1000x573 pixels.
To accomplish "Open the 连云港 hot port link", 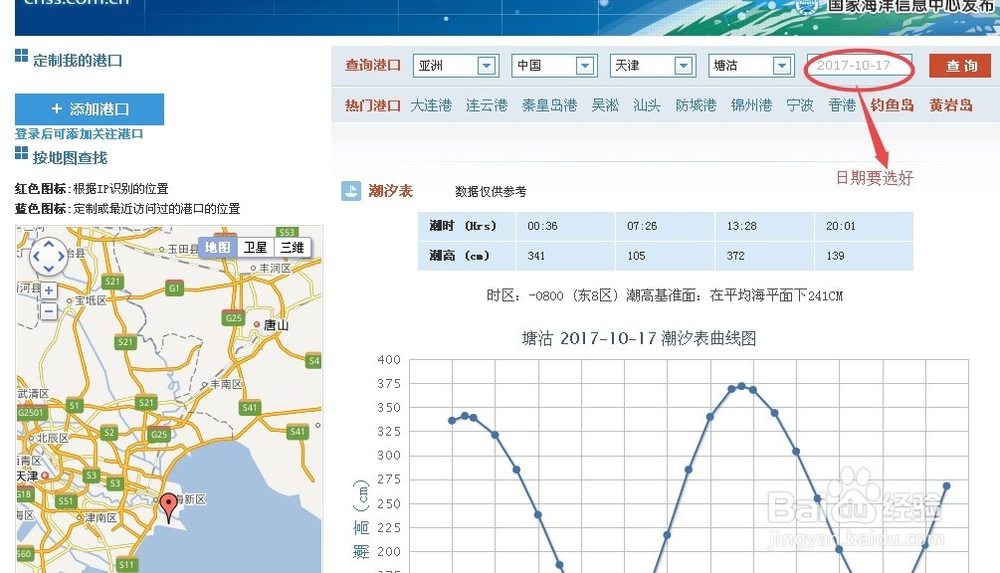I will click(x=486, y=105).
